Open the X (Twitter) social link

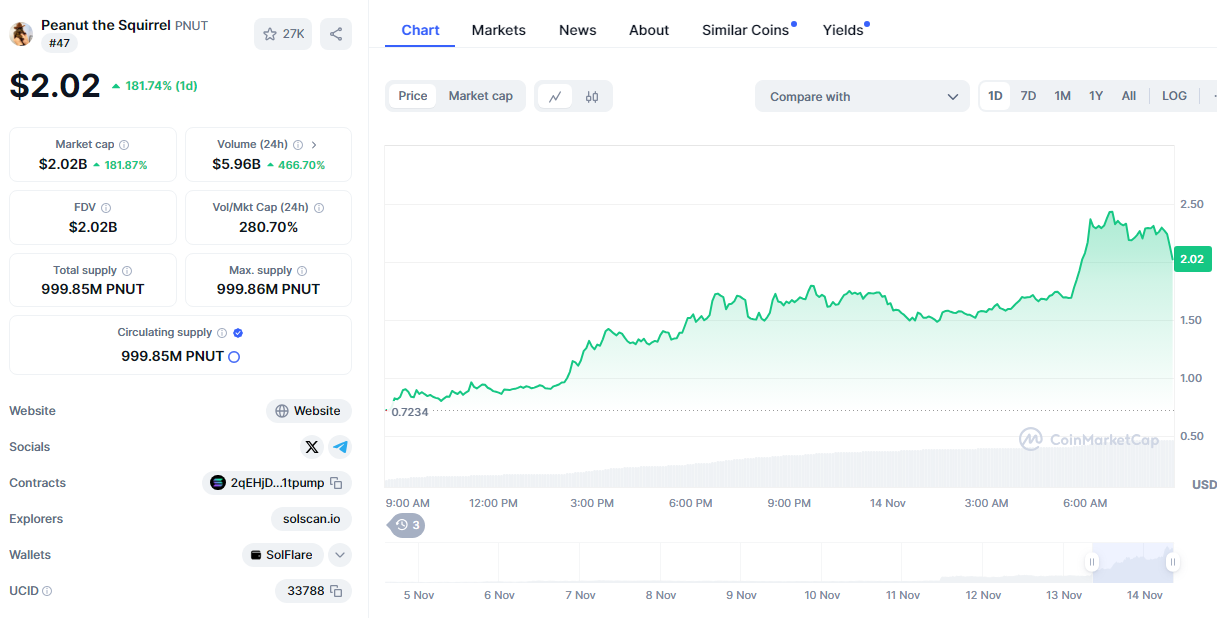pos(312,447)
